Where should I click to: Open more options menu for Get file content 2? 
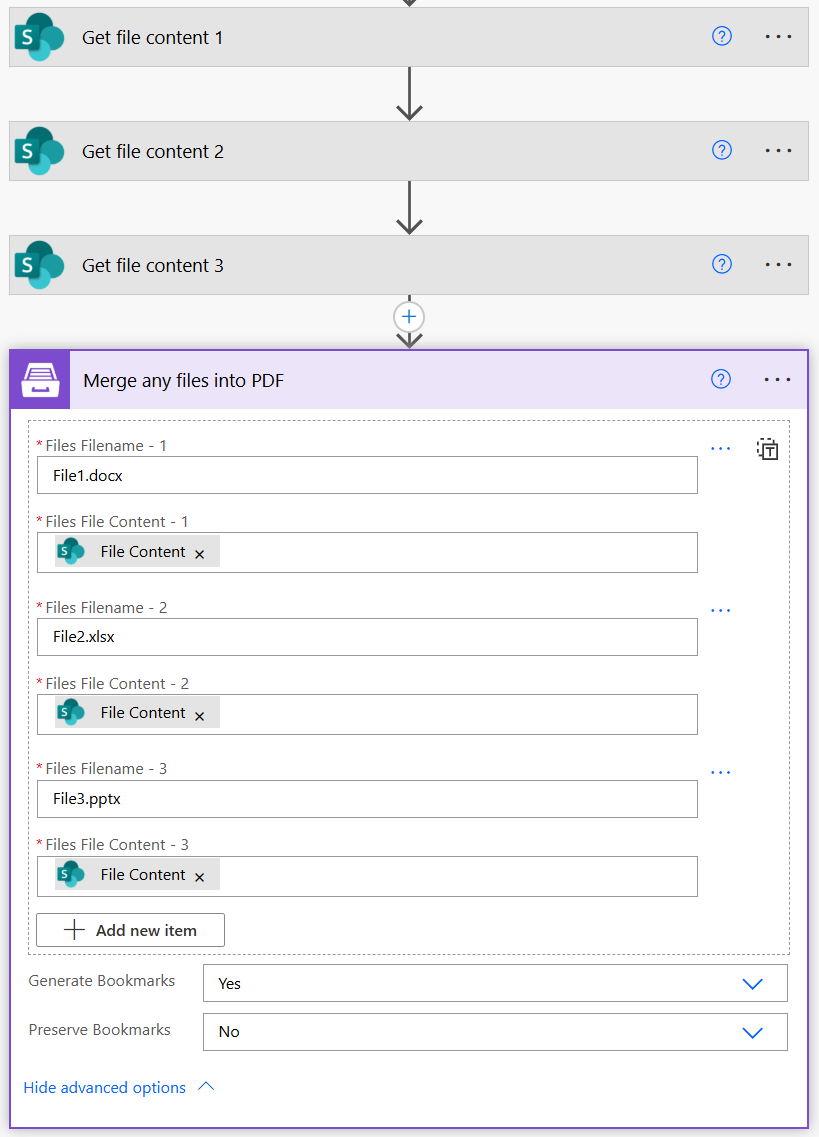coord(778,150)
